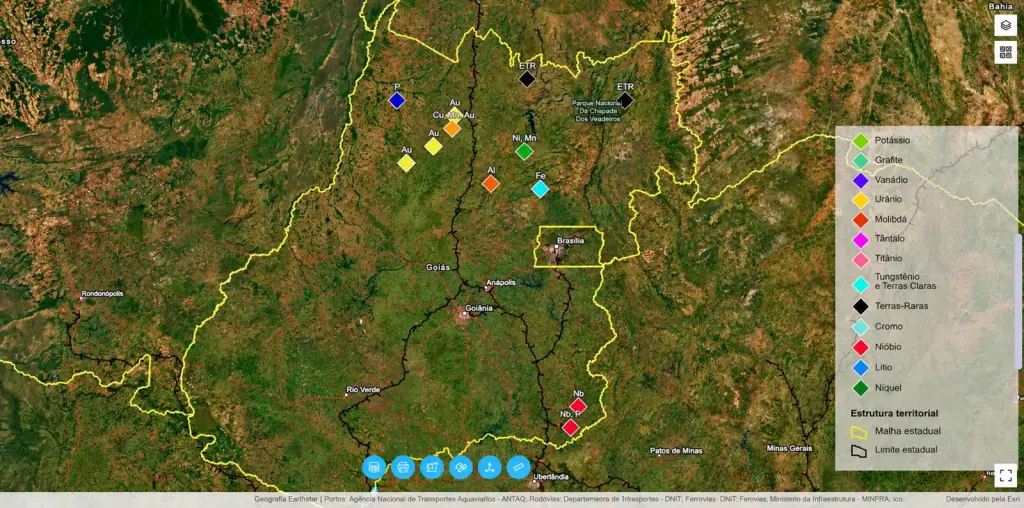Click the link share tool
The image size is (1024, 508).
click(x=461, y=467)
